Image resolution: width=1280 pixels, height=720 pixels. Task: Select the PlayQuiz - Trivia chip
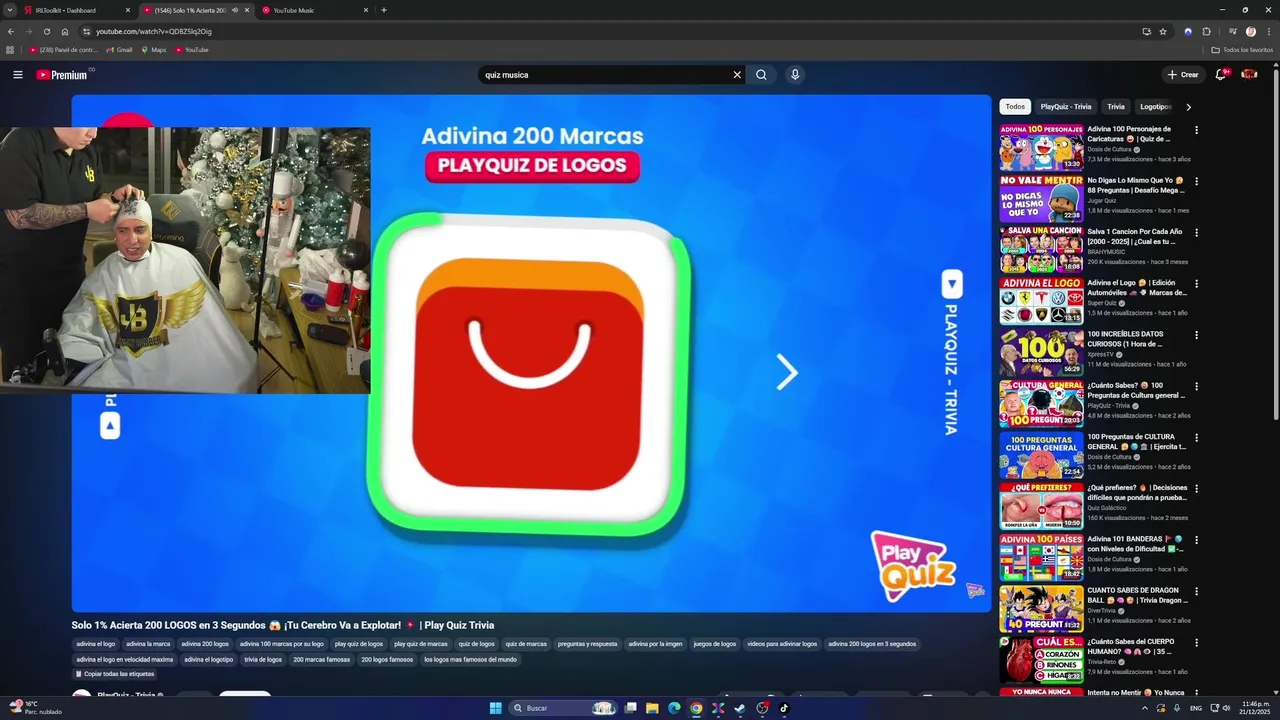(1065, 107)
